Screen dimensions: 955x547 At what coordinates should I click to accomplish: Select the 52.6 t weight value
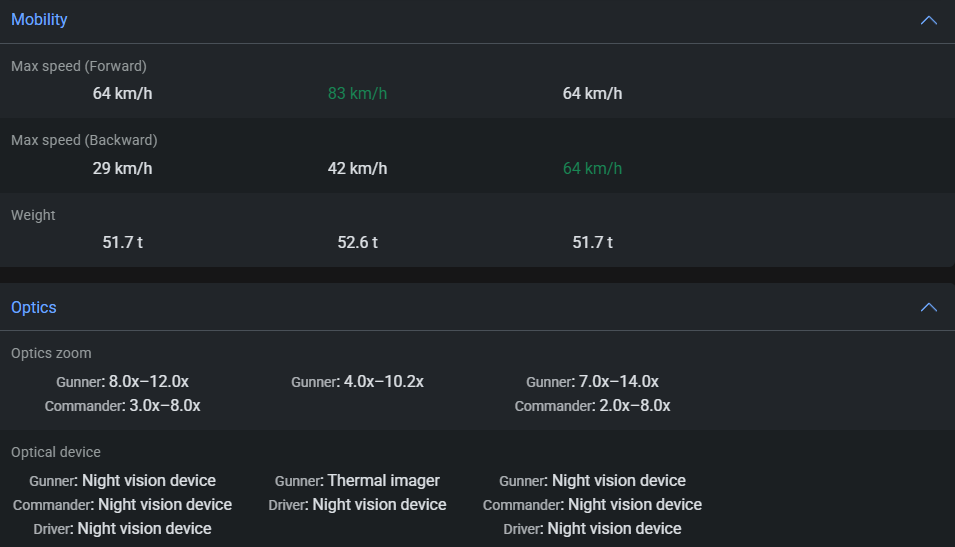(357, 242)
